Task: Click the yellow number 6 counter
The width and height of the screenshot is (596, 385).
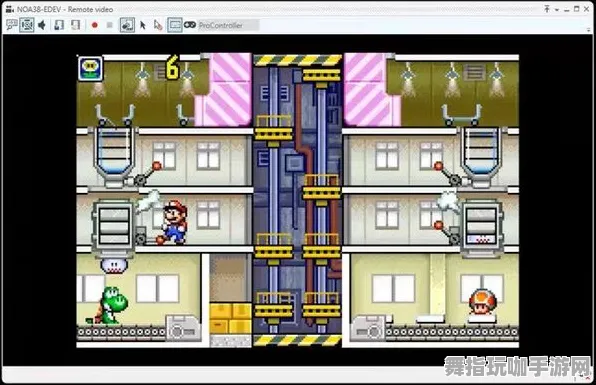Action: pyautogui.click(x=172, y=67)
